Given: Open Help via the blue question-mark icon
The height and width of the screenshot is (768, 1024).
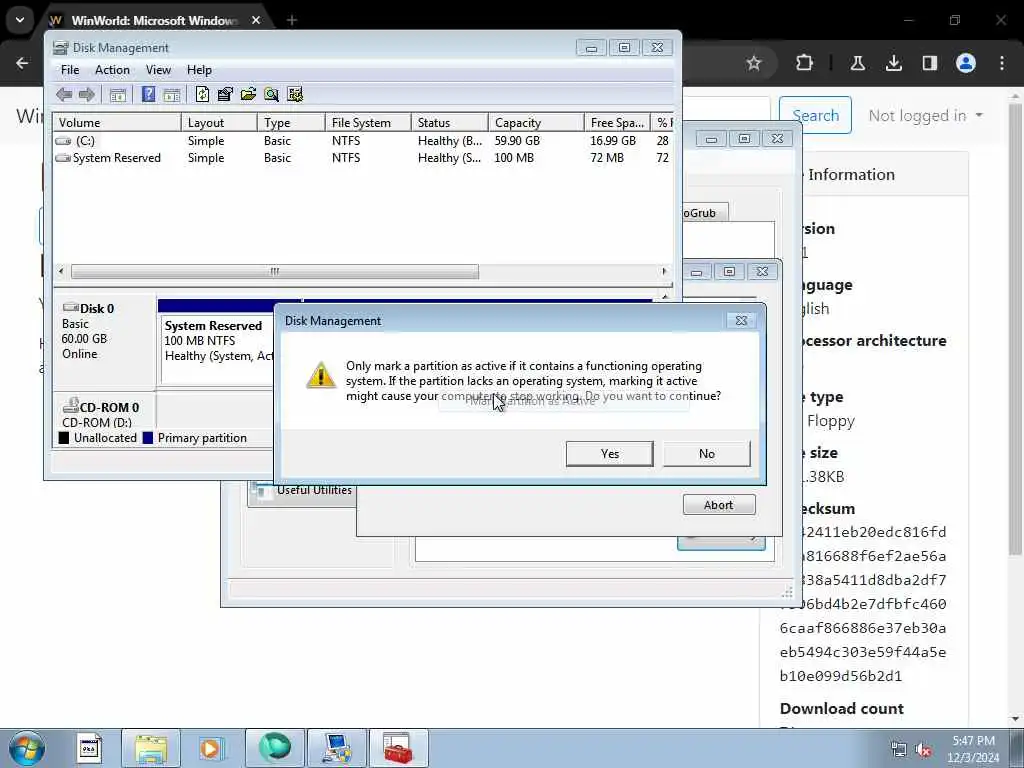Looking at the screenshot, I should pyautogui.click(x=148, y=95).
